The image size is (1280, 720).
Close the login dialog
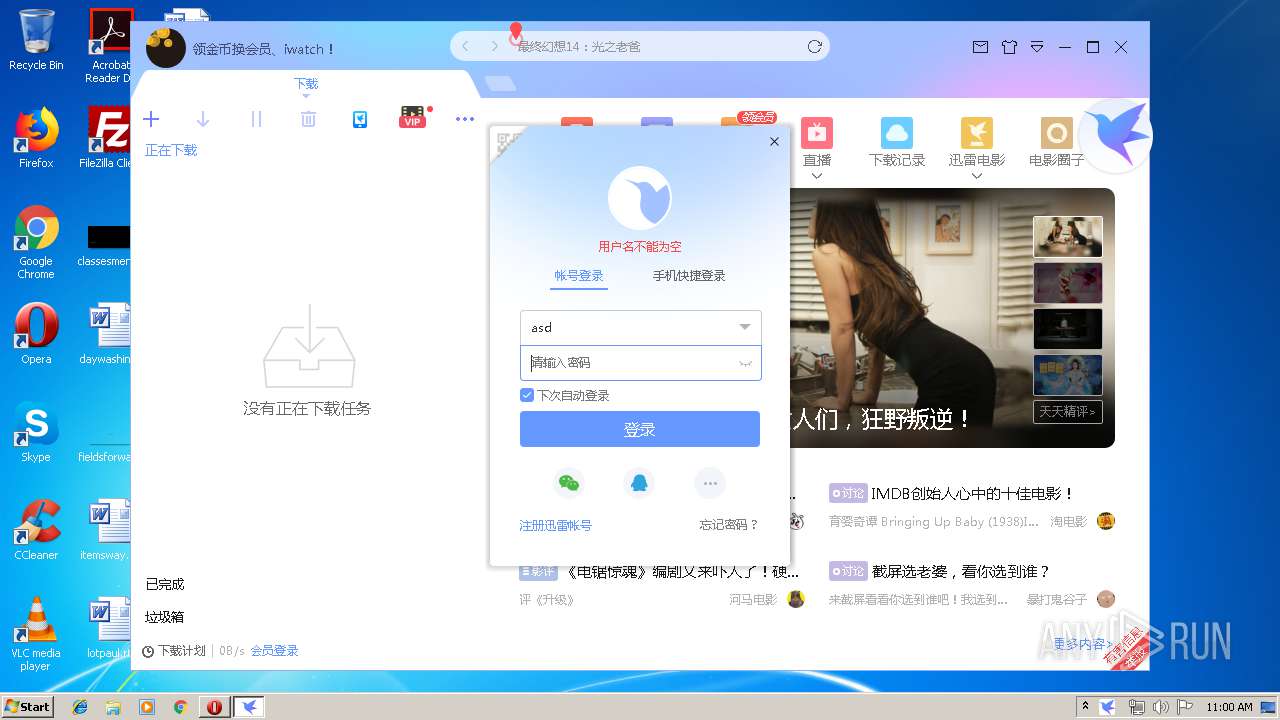774,142
